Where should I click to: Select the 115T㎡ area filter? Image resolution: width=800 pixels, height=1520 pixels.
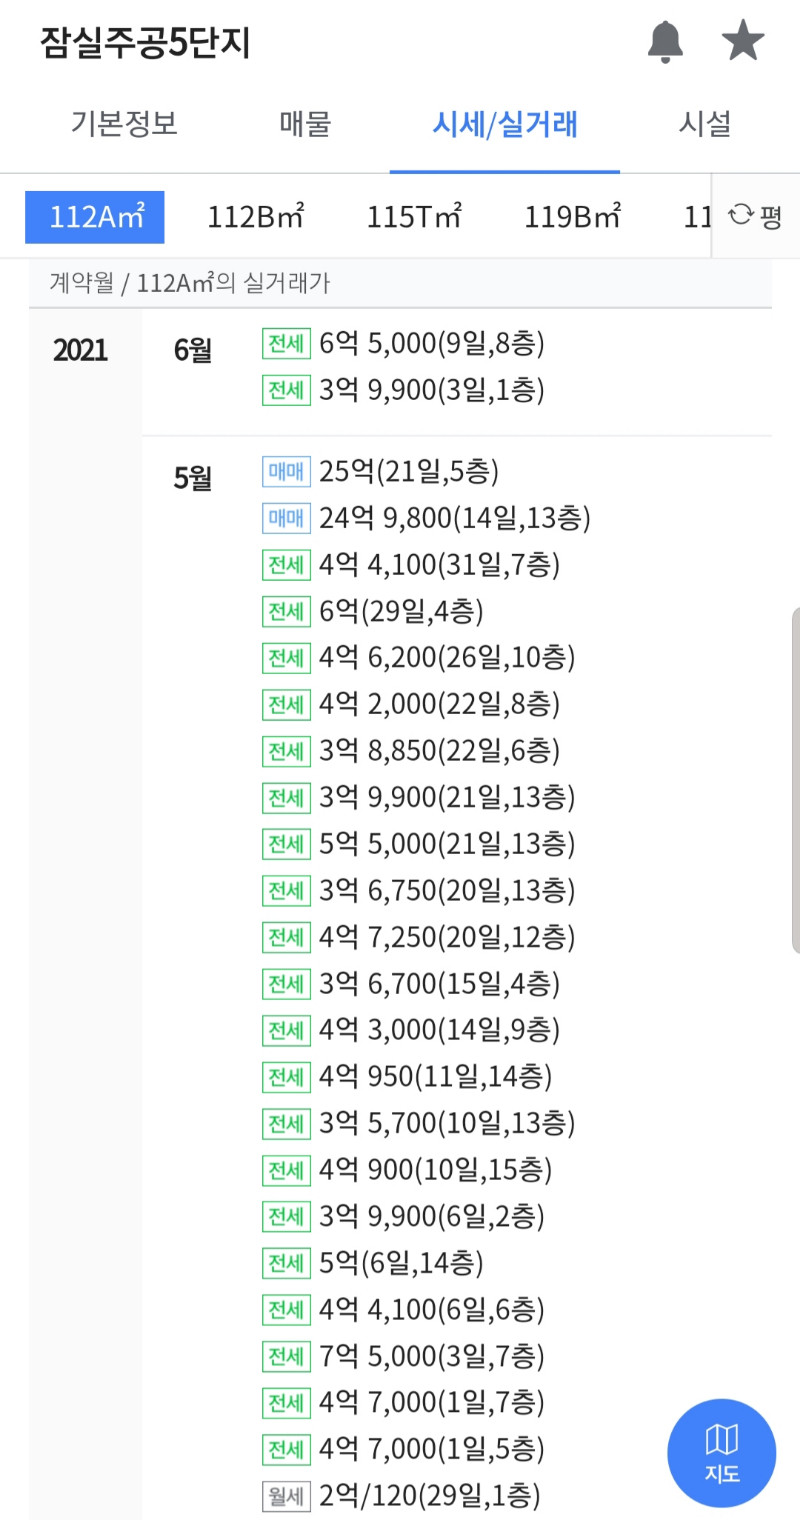[x=414, y=217]
